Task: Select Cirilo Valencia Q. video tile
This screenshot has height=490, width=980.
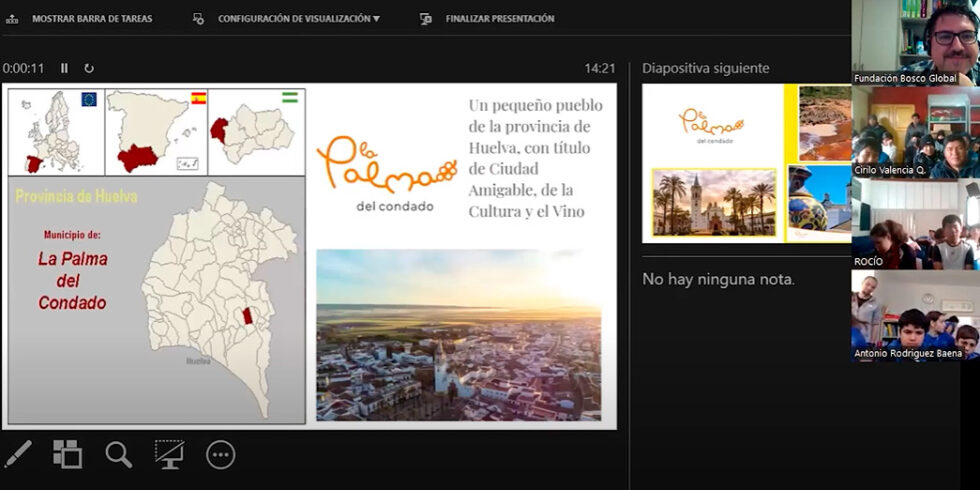Action: tap(915, 132)
